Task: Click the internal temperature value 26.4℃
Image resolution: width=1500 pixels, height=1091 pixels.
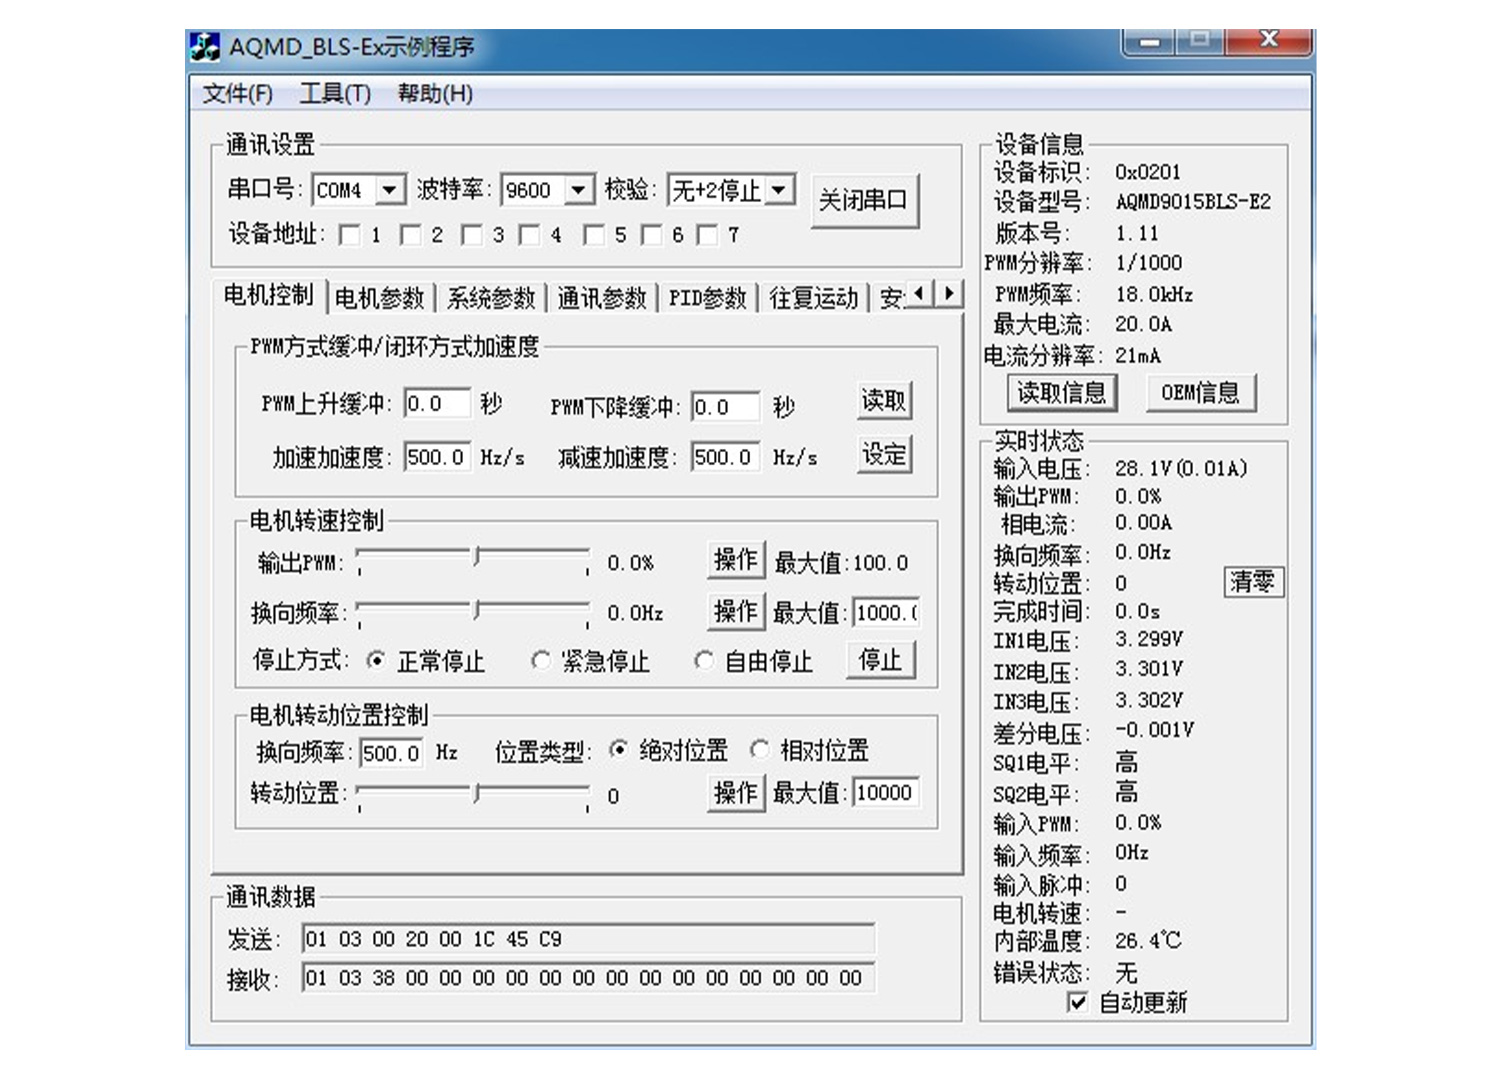Action: (x=1148, y=941)
